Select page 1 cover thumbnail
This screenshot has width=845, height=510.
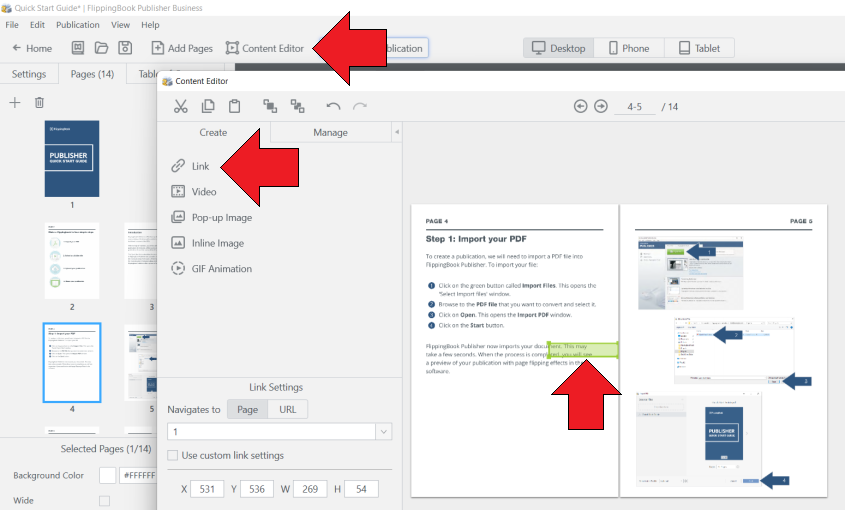click(72, 158)
